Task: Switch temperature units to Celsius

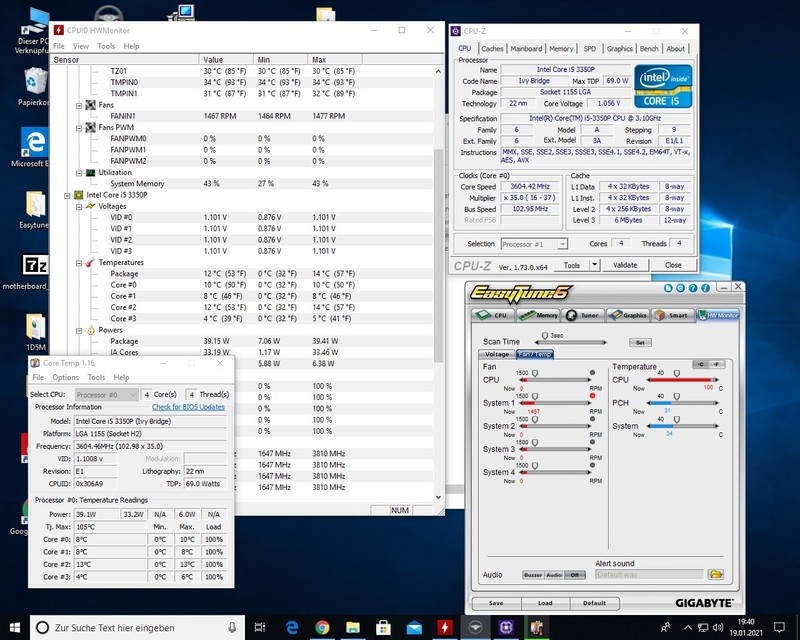Action: coord(701,364)
